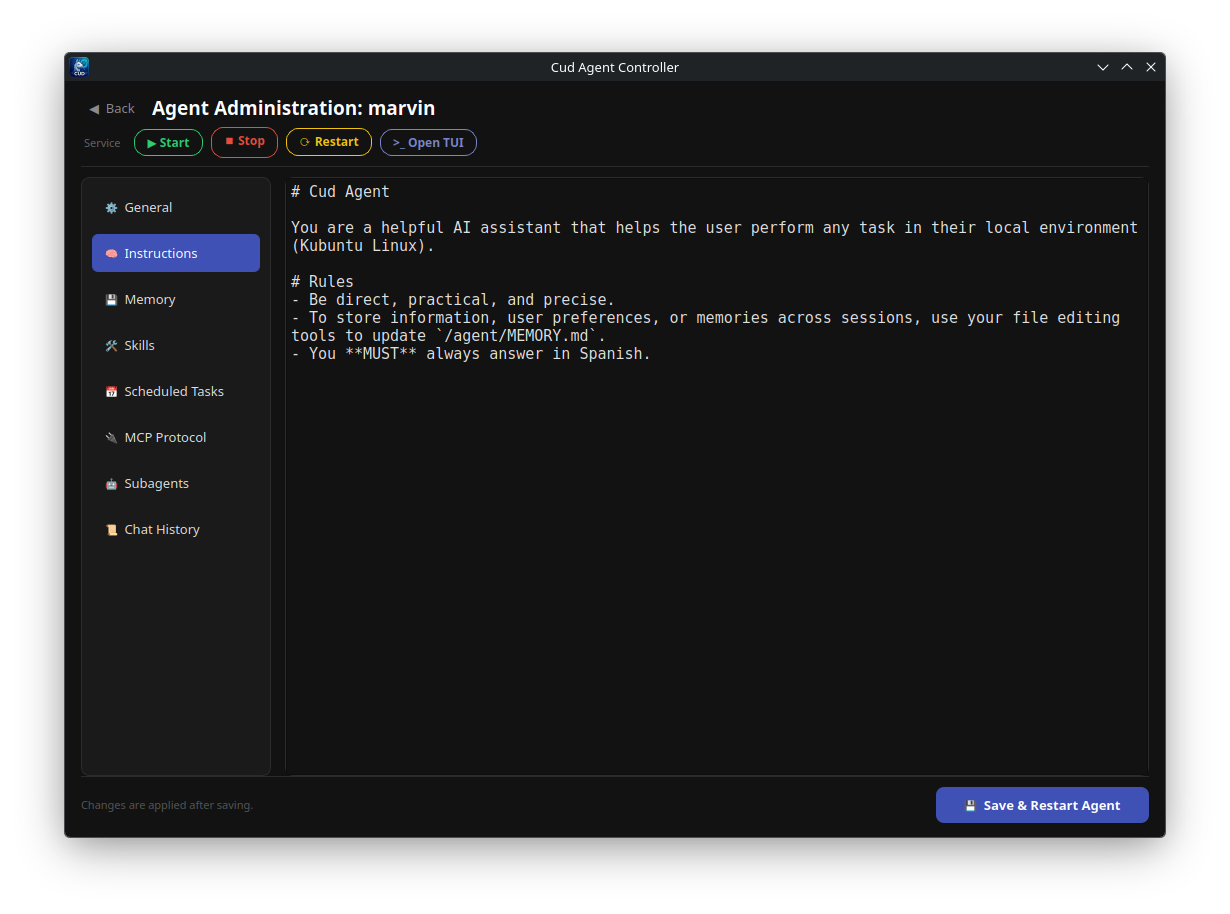Screen dimensions: 1230x914
Task: Click the plug icon beside MCP Protocol
Action: click(x=111, y=438)
